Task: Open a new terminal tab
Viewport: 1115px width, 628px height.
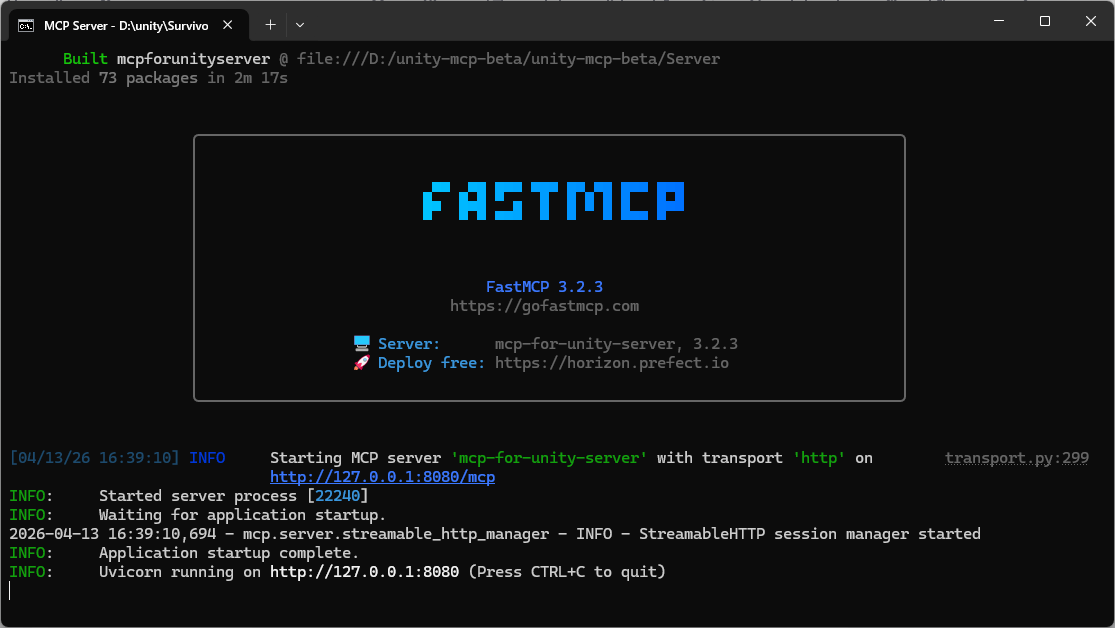Action: (x=270, y=25)
